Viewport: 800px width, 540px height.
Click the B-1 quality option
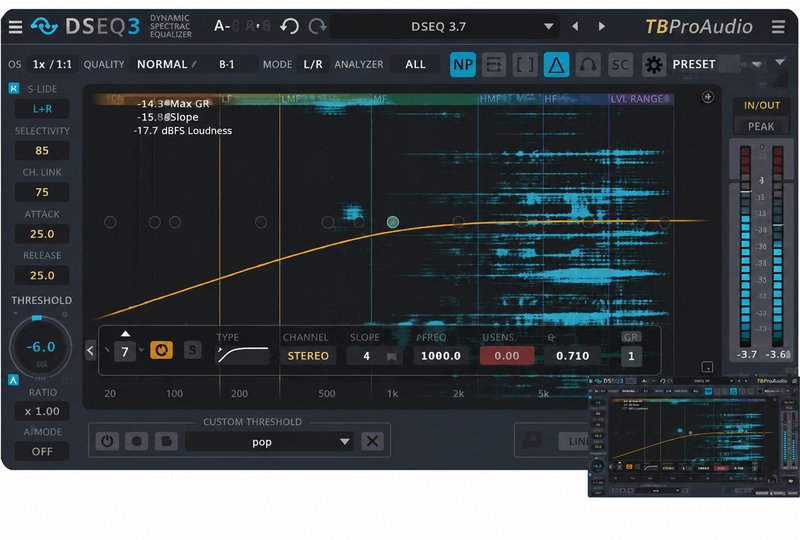tap(227, 64)
